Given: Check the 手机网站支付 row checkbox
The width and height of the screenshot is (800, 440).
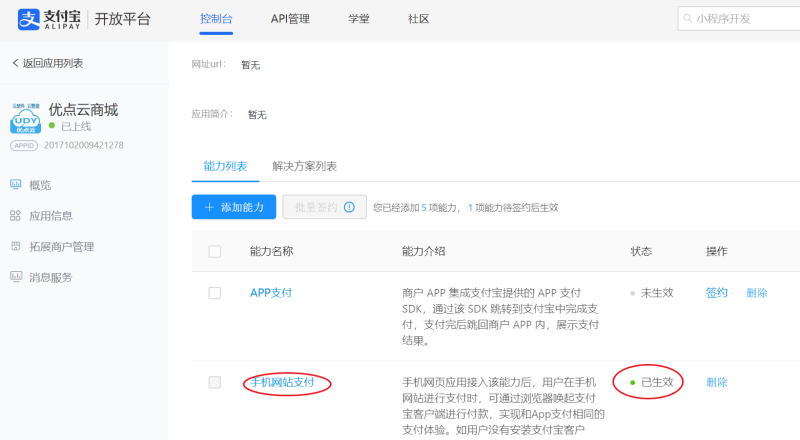Looking at the screenshot, I should coord(215,382).
